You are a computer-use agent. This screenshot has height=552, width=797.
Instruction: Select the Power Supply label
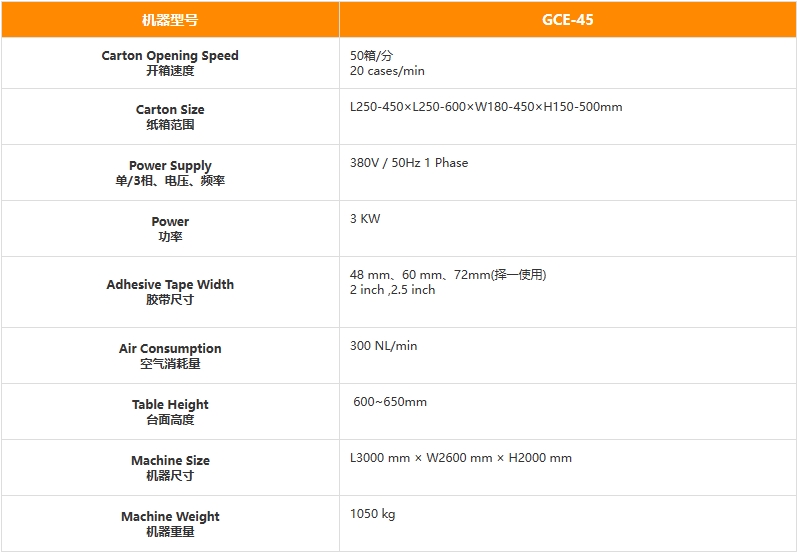coord(170,166)
